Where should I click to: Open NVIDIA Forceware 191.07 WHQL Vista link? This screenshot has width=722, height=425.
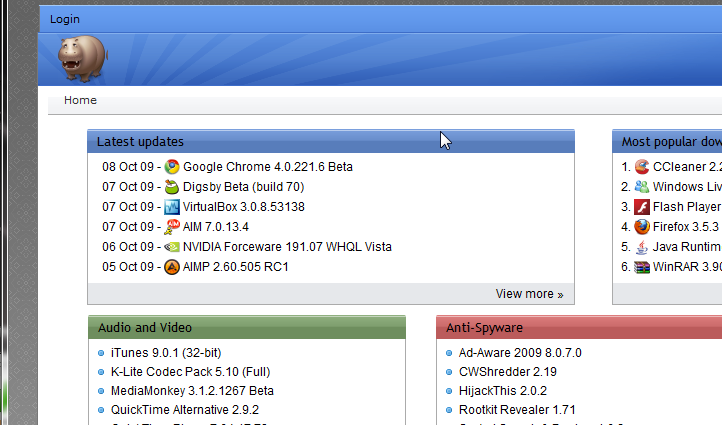287,247
